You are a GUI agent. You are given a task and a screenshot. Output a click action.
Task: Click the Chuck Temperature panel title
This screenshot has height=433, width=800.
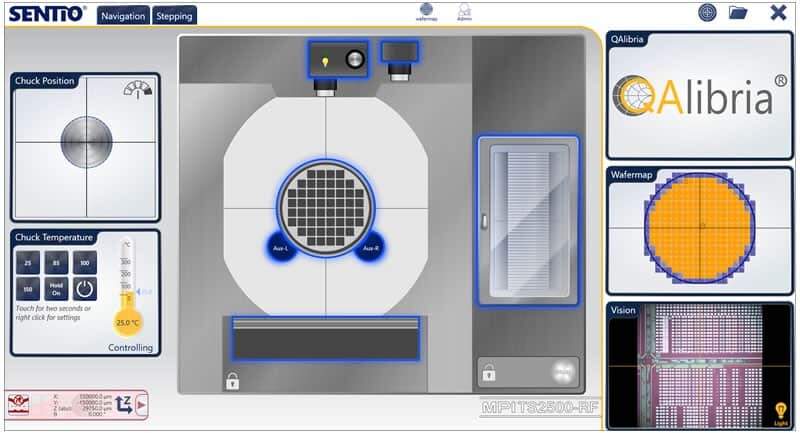(x=54, y=237)
